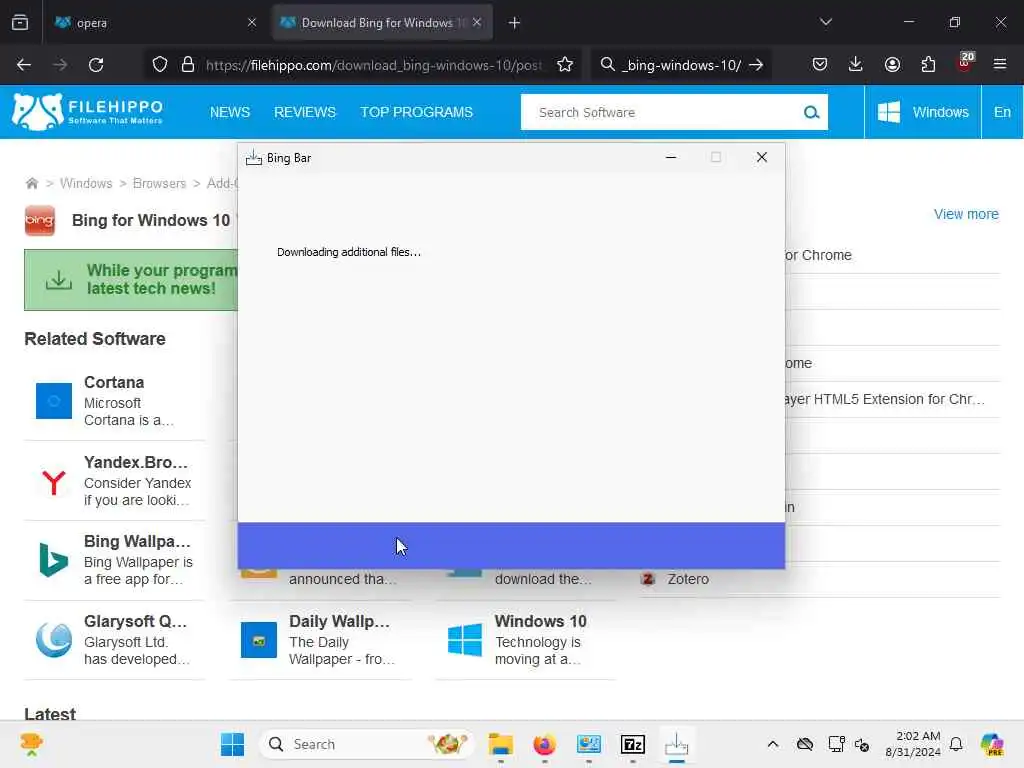Click the search bar go arrow
1024x768 pixels.
click(756, 65)
